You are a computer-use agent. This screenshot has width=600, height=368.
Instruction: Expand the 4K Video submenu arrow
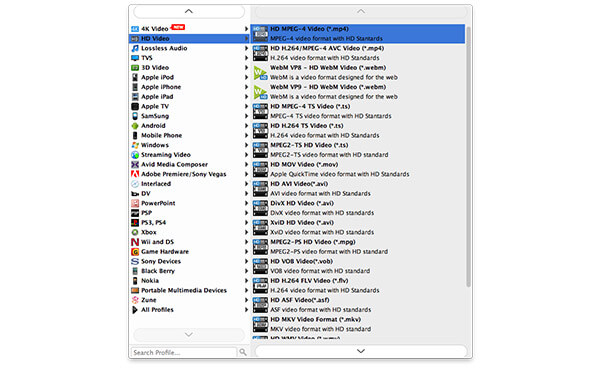point(246,29)
